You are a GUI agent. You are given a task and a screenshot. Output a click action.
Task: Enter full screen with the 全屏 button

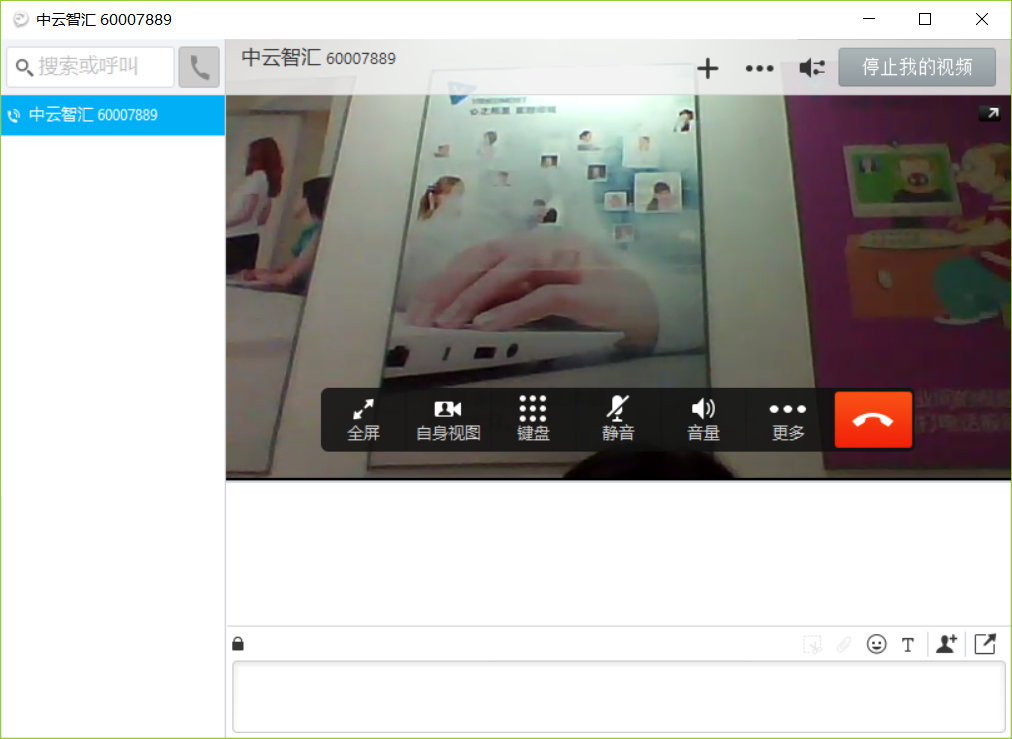(363, 419)
